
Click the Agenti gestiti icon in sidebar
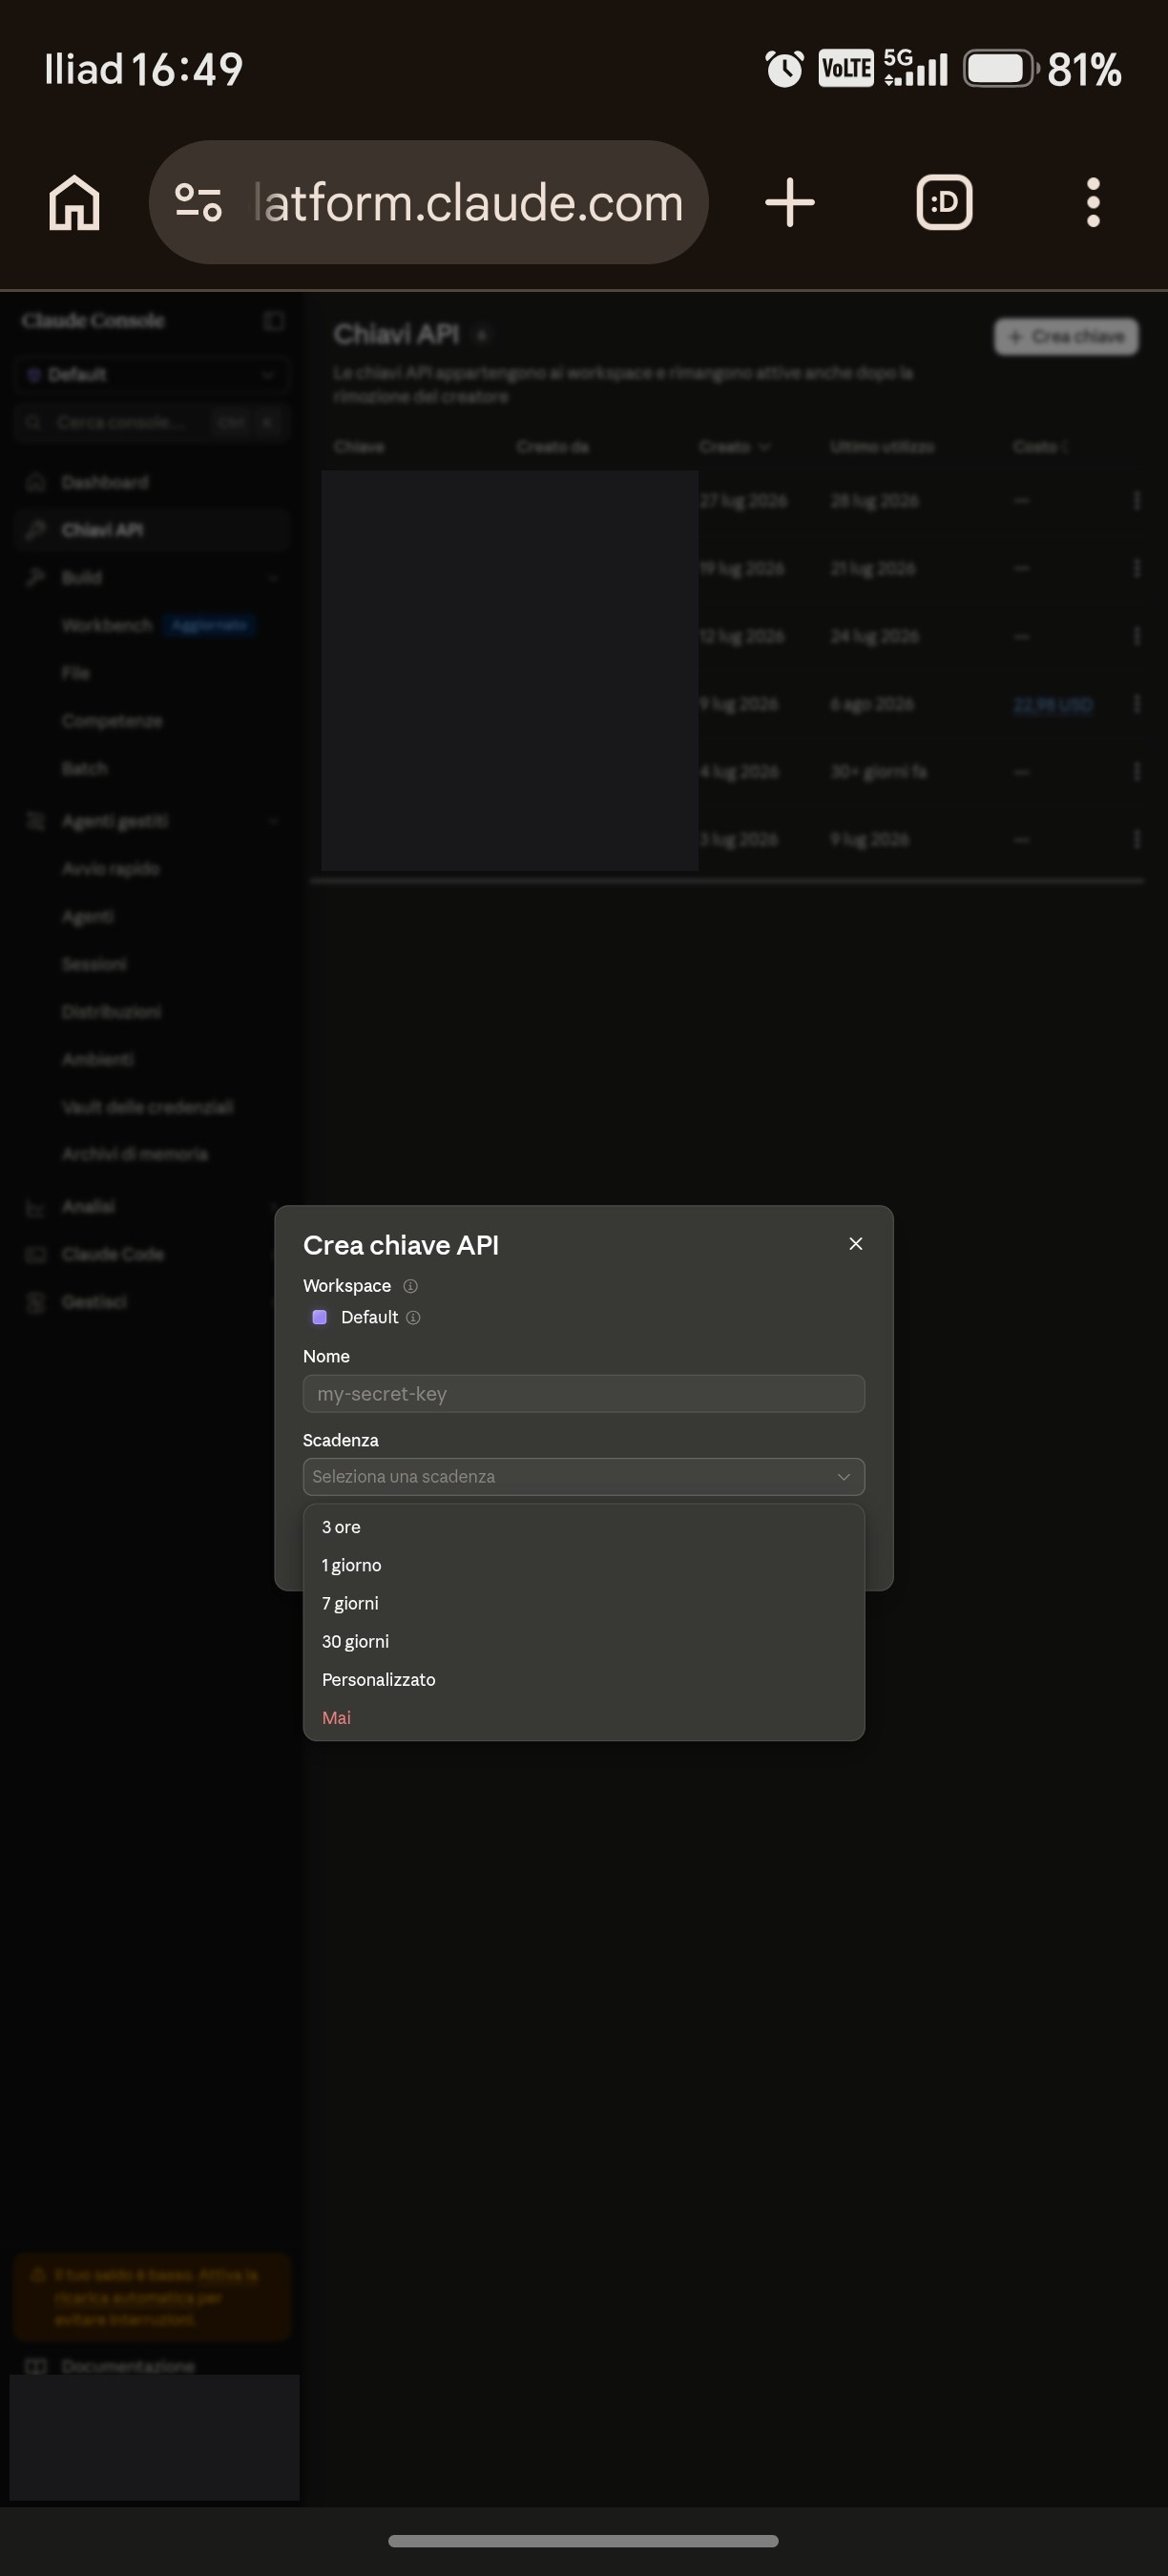(36, 821)
